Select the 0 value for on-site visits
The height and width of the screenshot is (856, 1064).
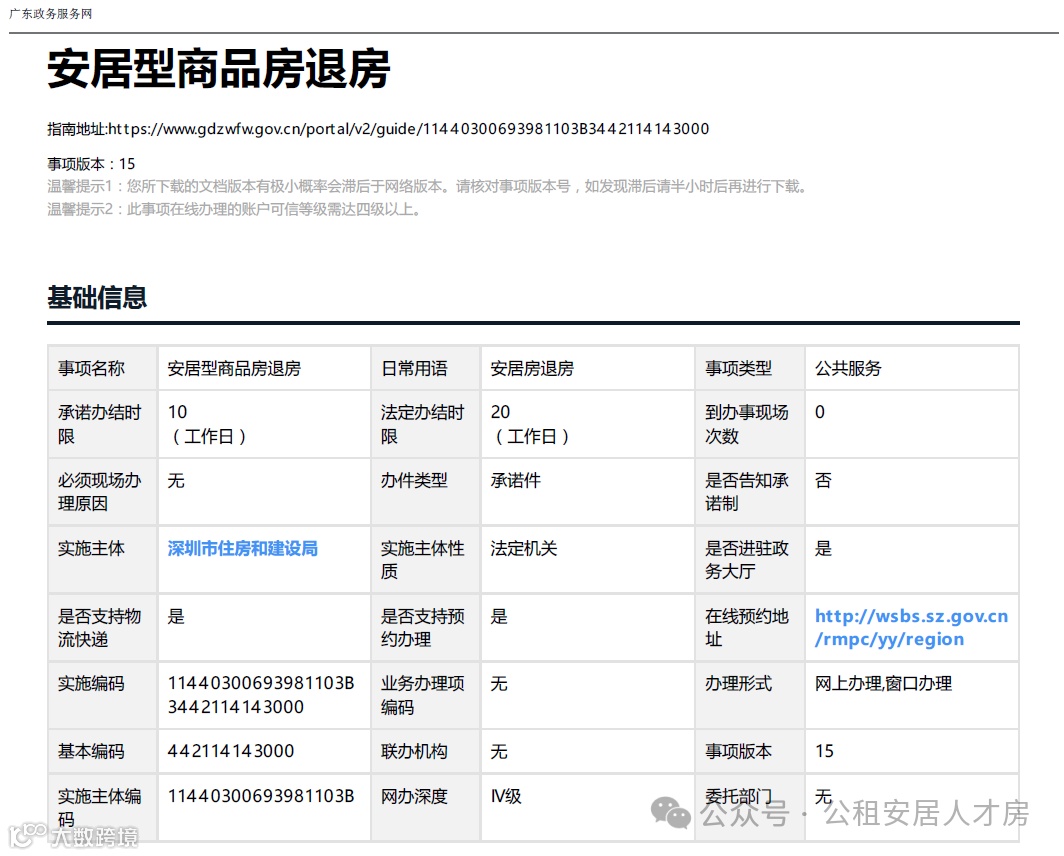point(820,412)
